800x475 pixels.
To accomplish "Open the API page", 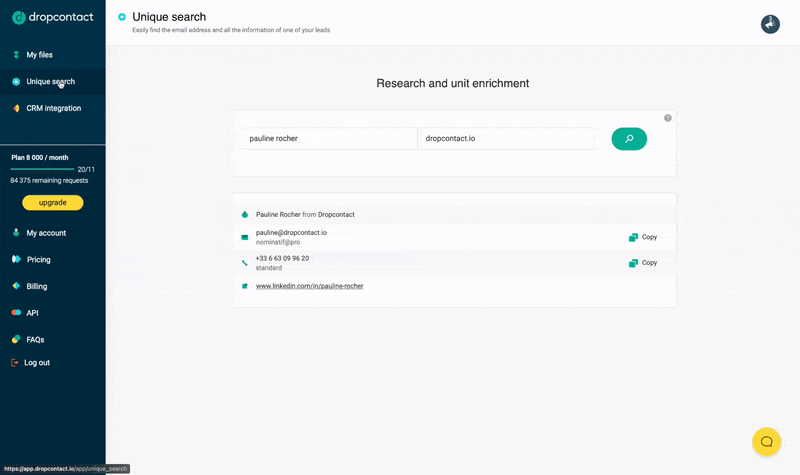I will tap(32, 313).
